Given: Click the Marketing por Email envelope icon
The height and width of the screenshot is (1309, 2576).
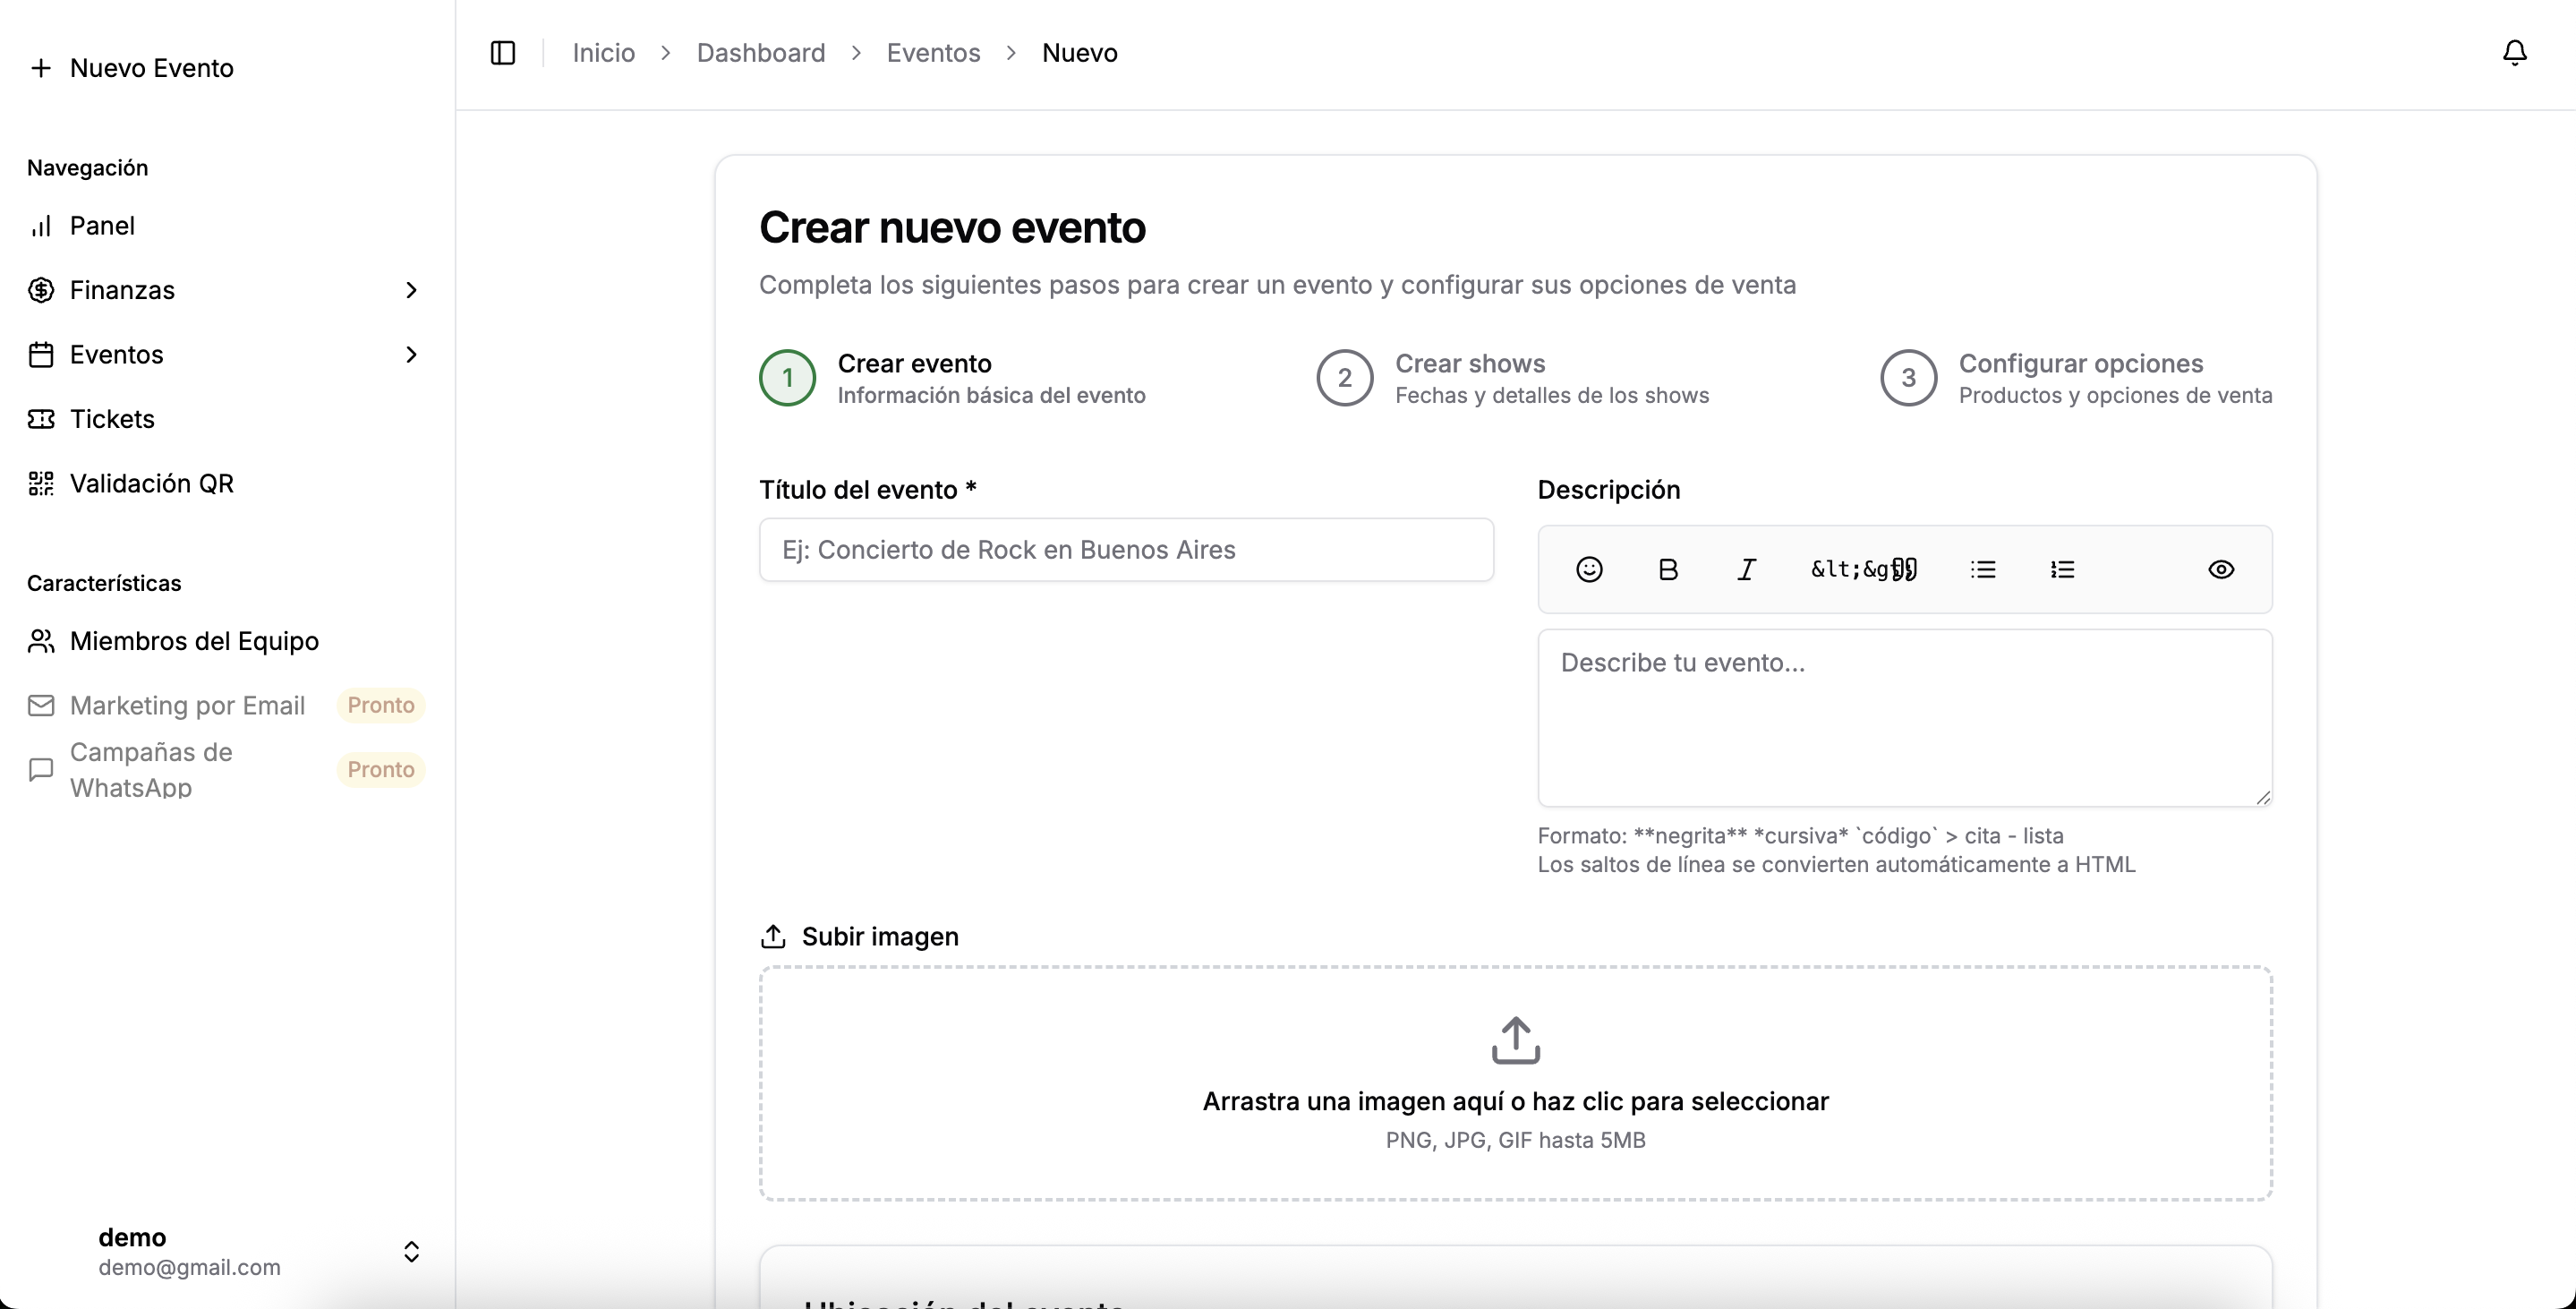Looking at the screenshot, I should 41,706.
